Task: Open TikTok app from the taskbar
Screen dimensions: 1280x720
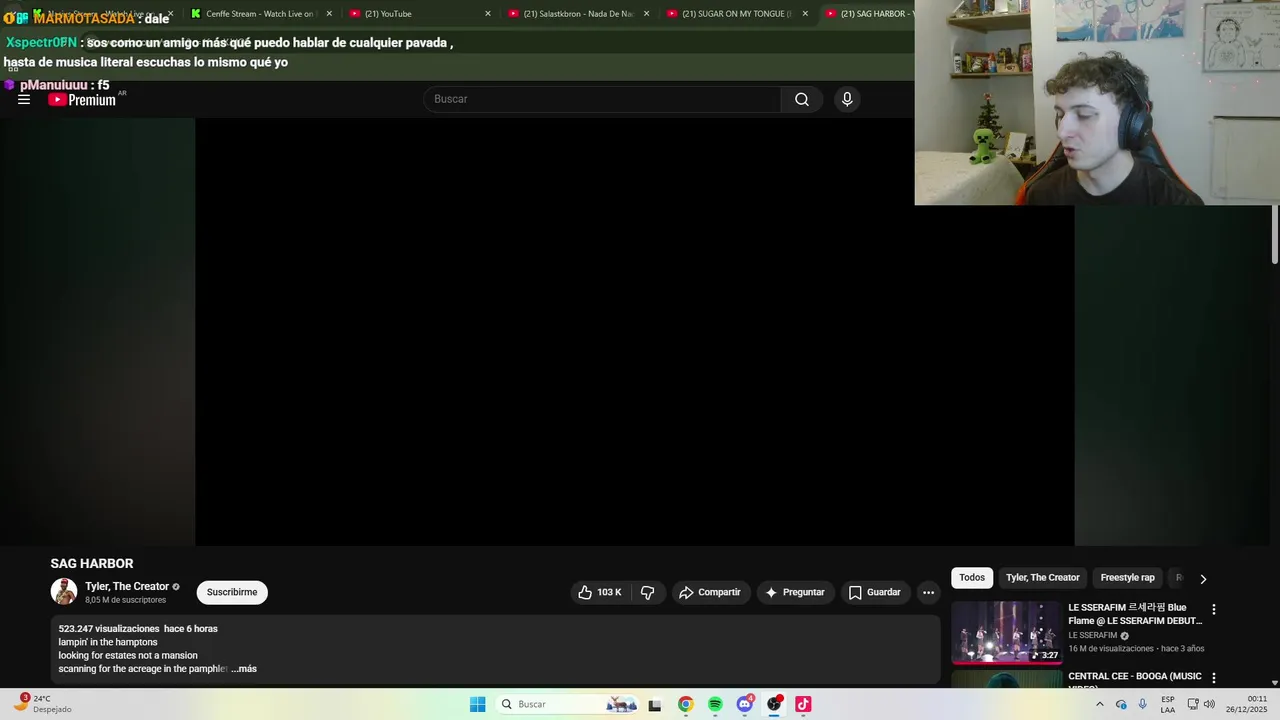Action: point(803,704)
